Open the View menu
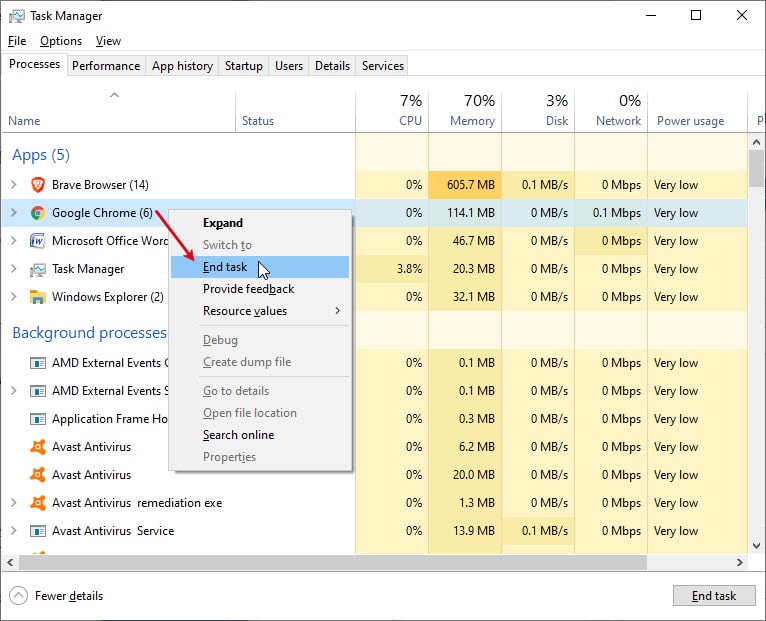This screenshot has width=766, height=621. (x=108, y=41)
